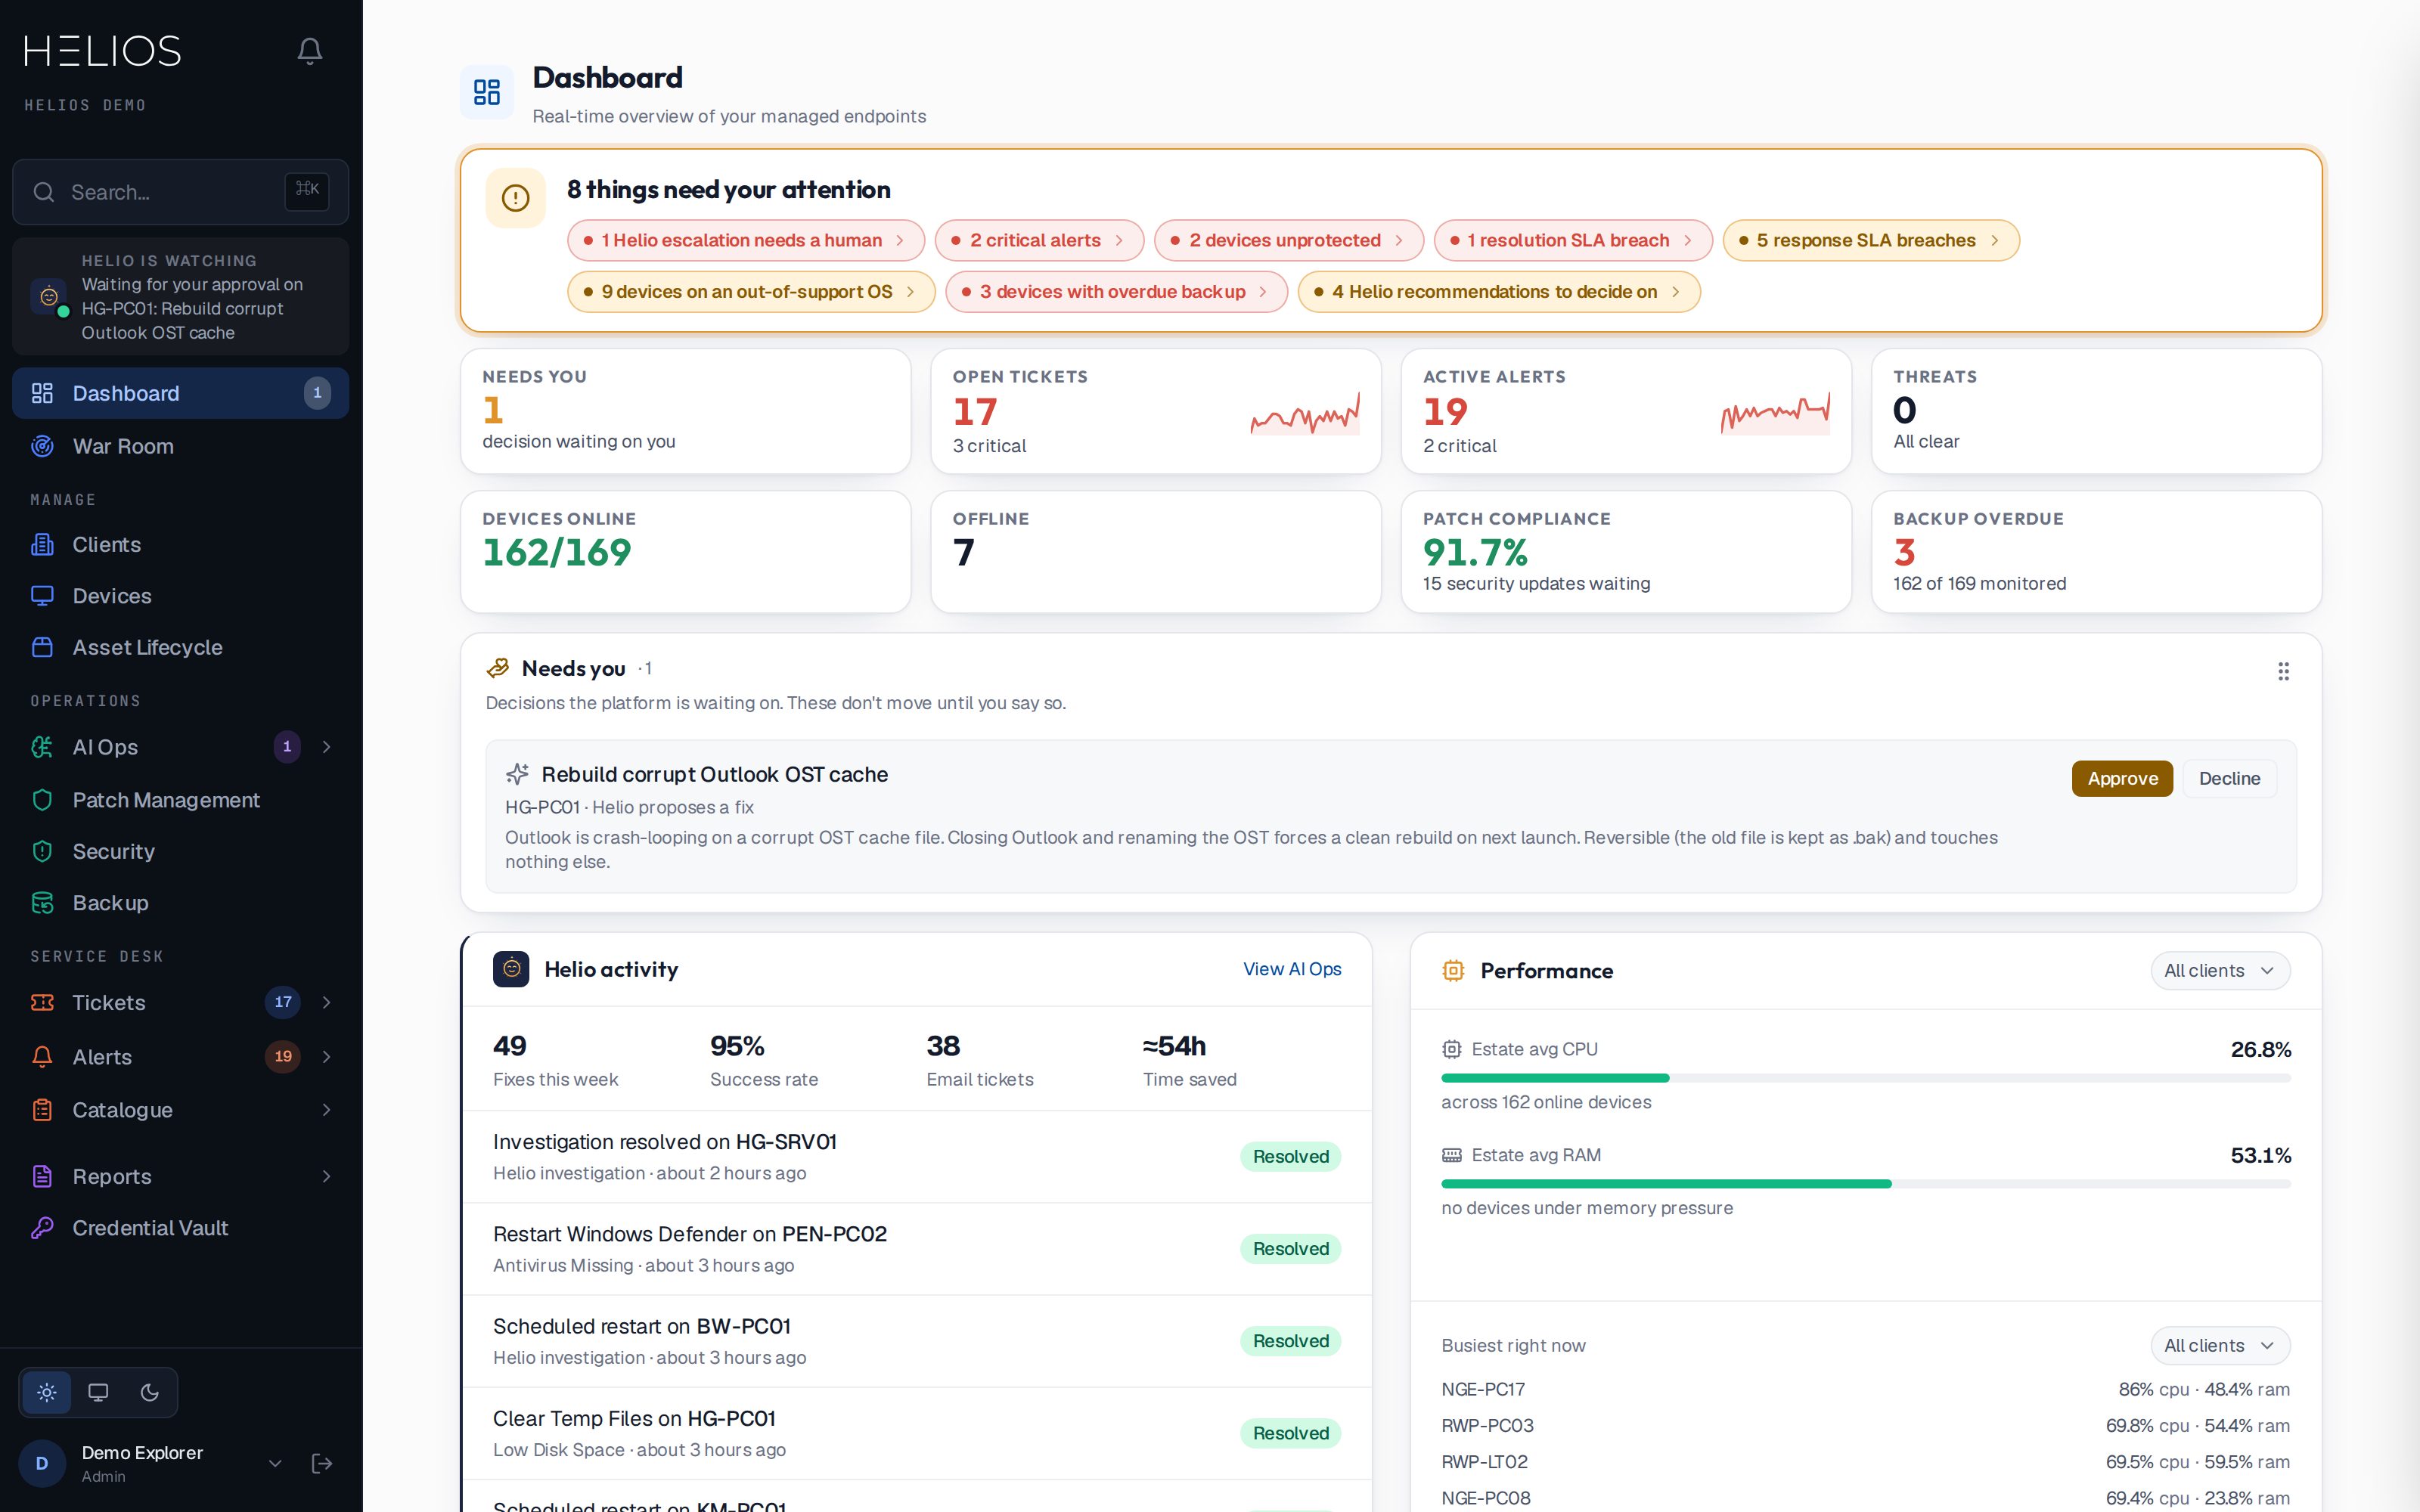This screenshot has width=2420, height=1512.
Task: Switch to system theme
Action: [98, 1392]
